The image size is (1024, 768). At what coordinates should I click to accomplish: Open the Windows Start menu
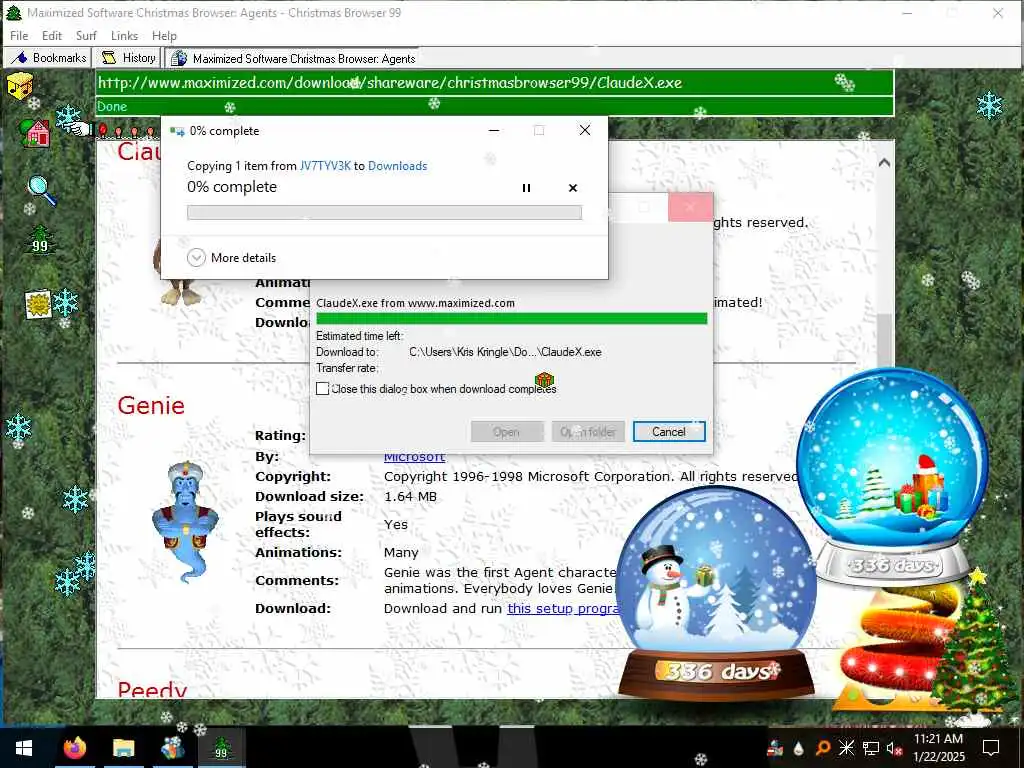24,748
